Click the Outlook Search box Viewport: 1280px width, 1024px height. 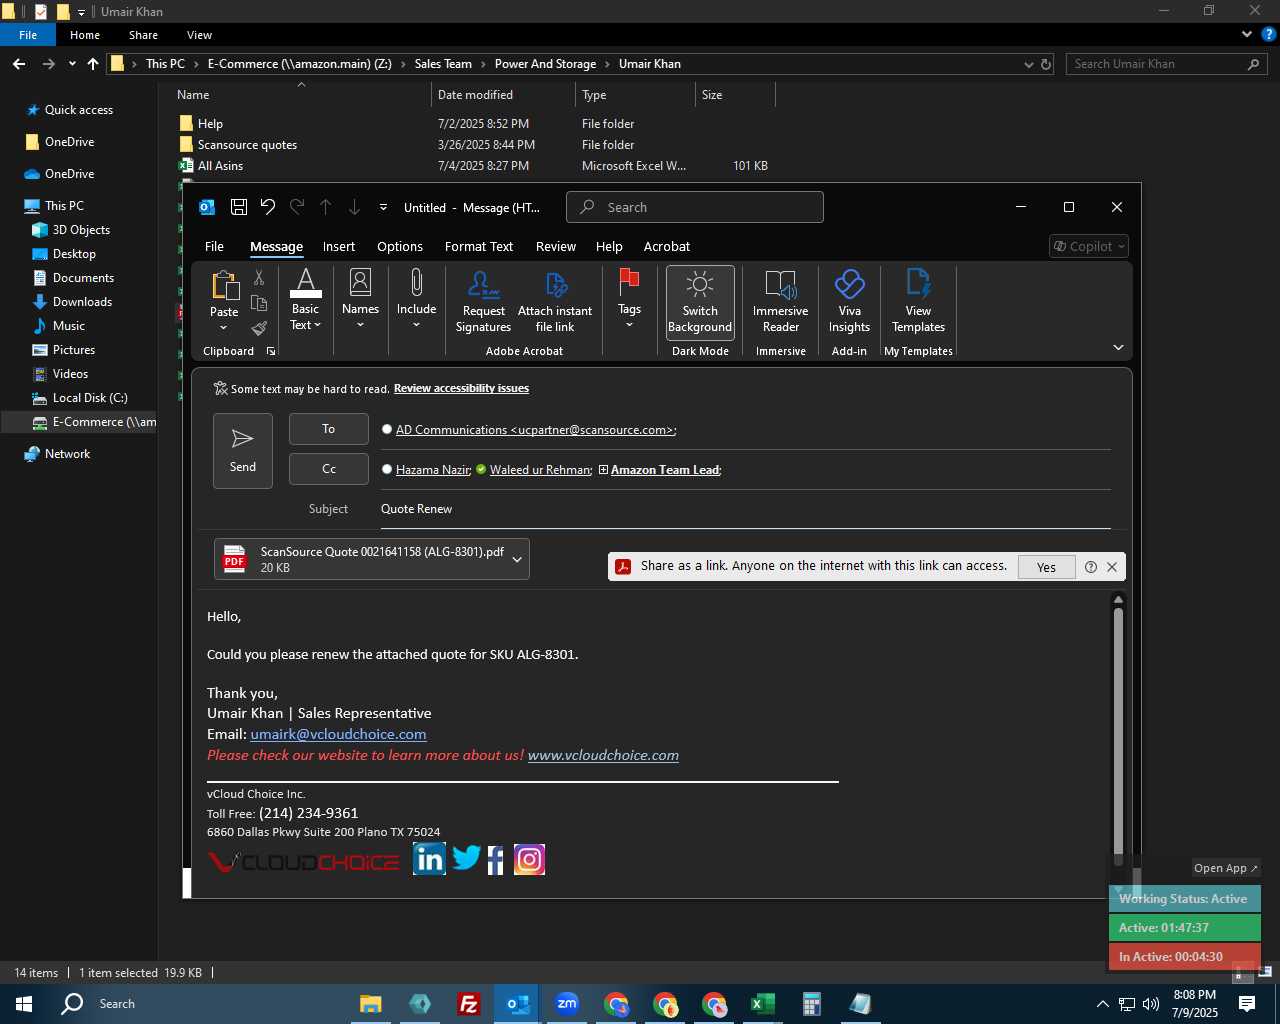695,207
